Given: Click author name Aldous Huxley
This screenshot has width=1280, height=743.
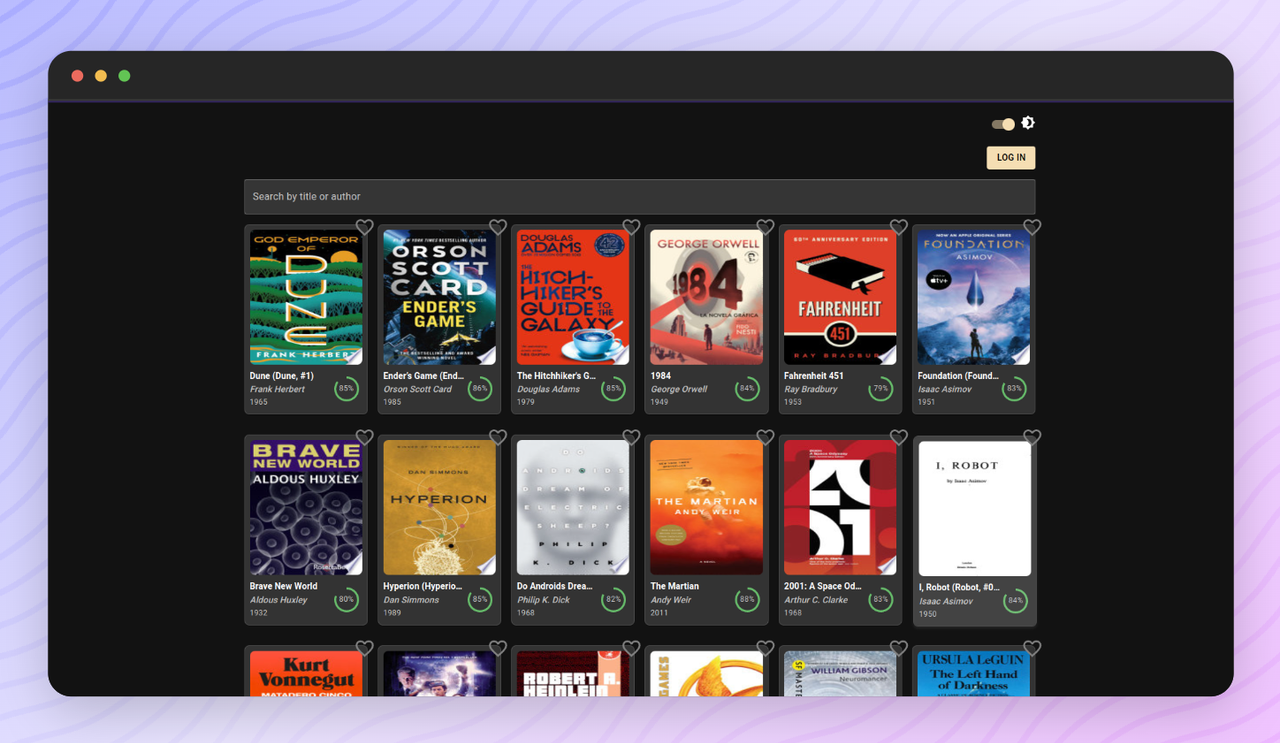Looking at the screenshot, I should click(x=279, y=600).
